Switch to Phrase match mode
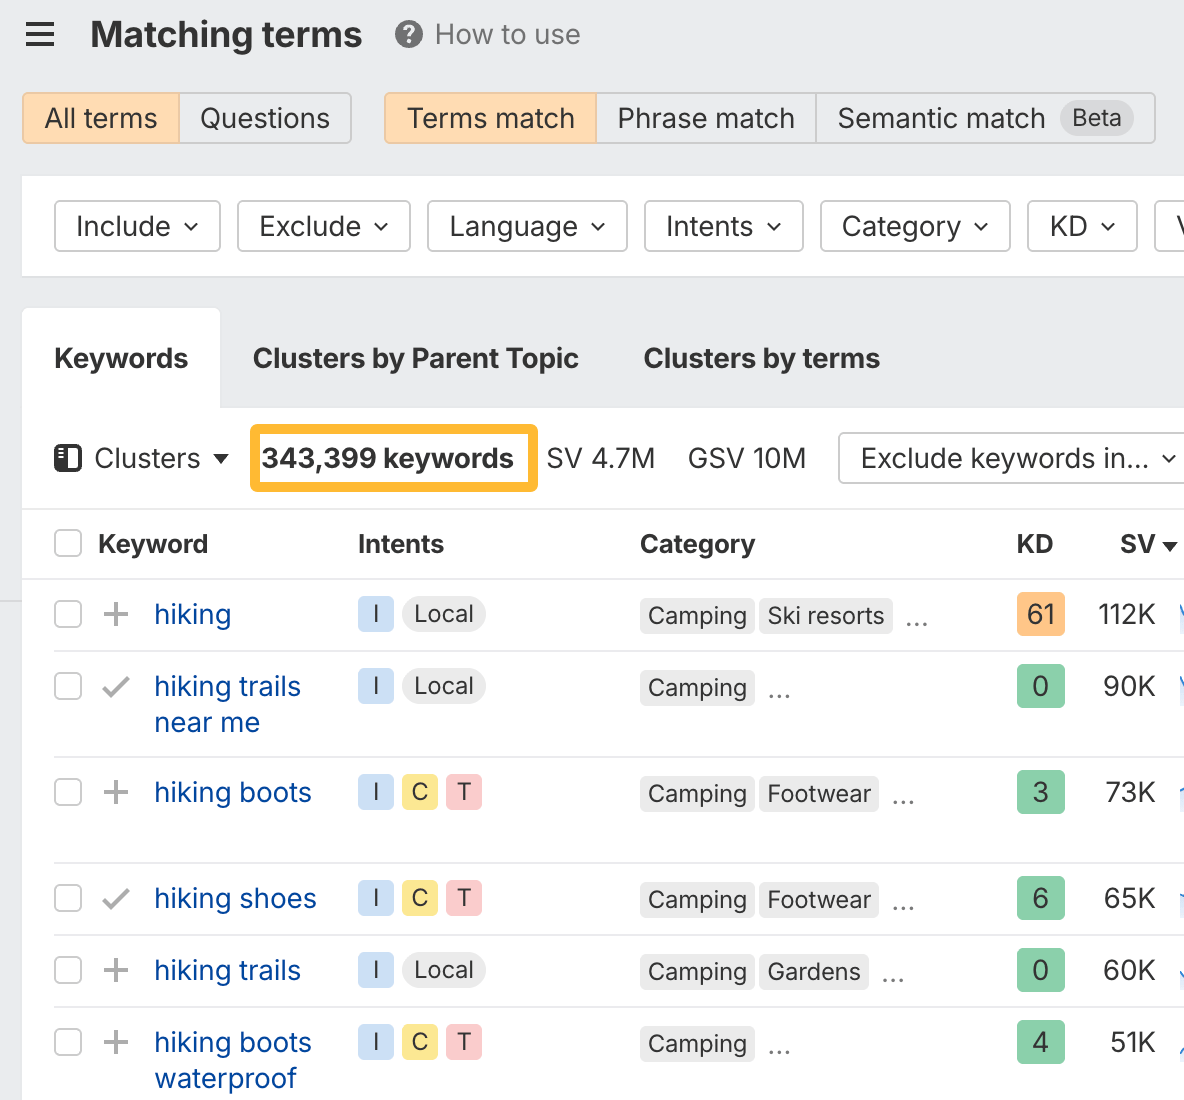The width and height of the screenshot is (1184, 1100). click(x=706, y=118)
